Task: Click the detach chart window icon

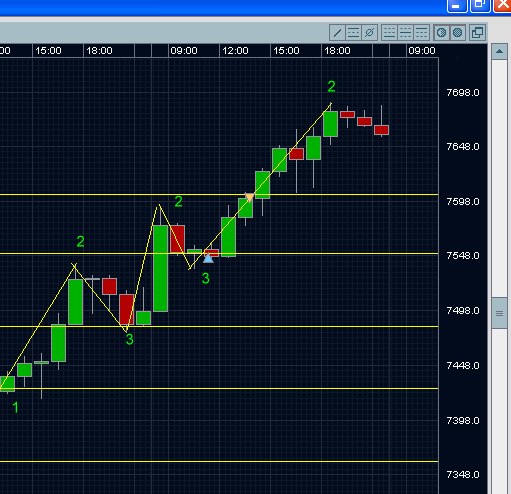Action: [x=477, y=33]
